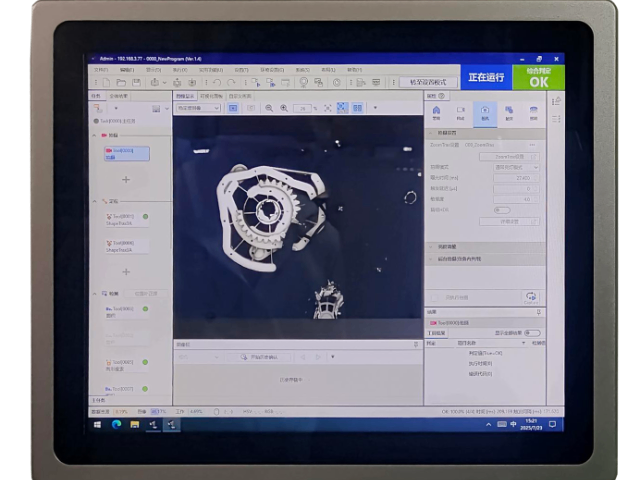Select the Tool[0000] capture tool item

coord(126,153)
